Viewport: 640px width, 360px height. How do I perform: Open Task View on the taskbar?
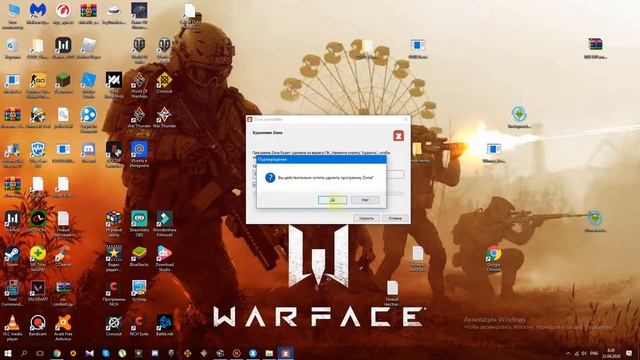(40, 353)
